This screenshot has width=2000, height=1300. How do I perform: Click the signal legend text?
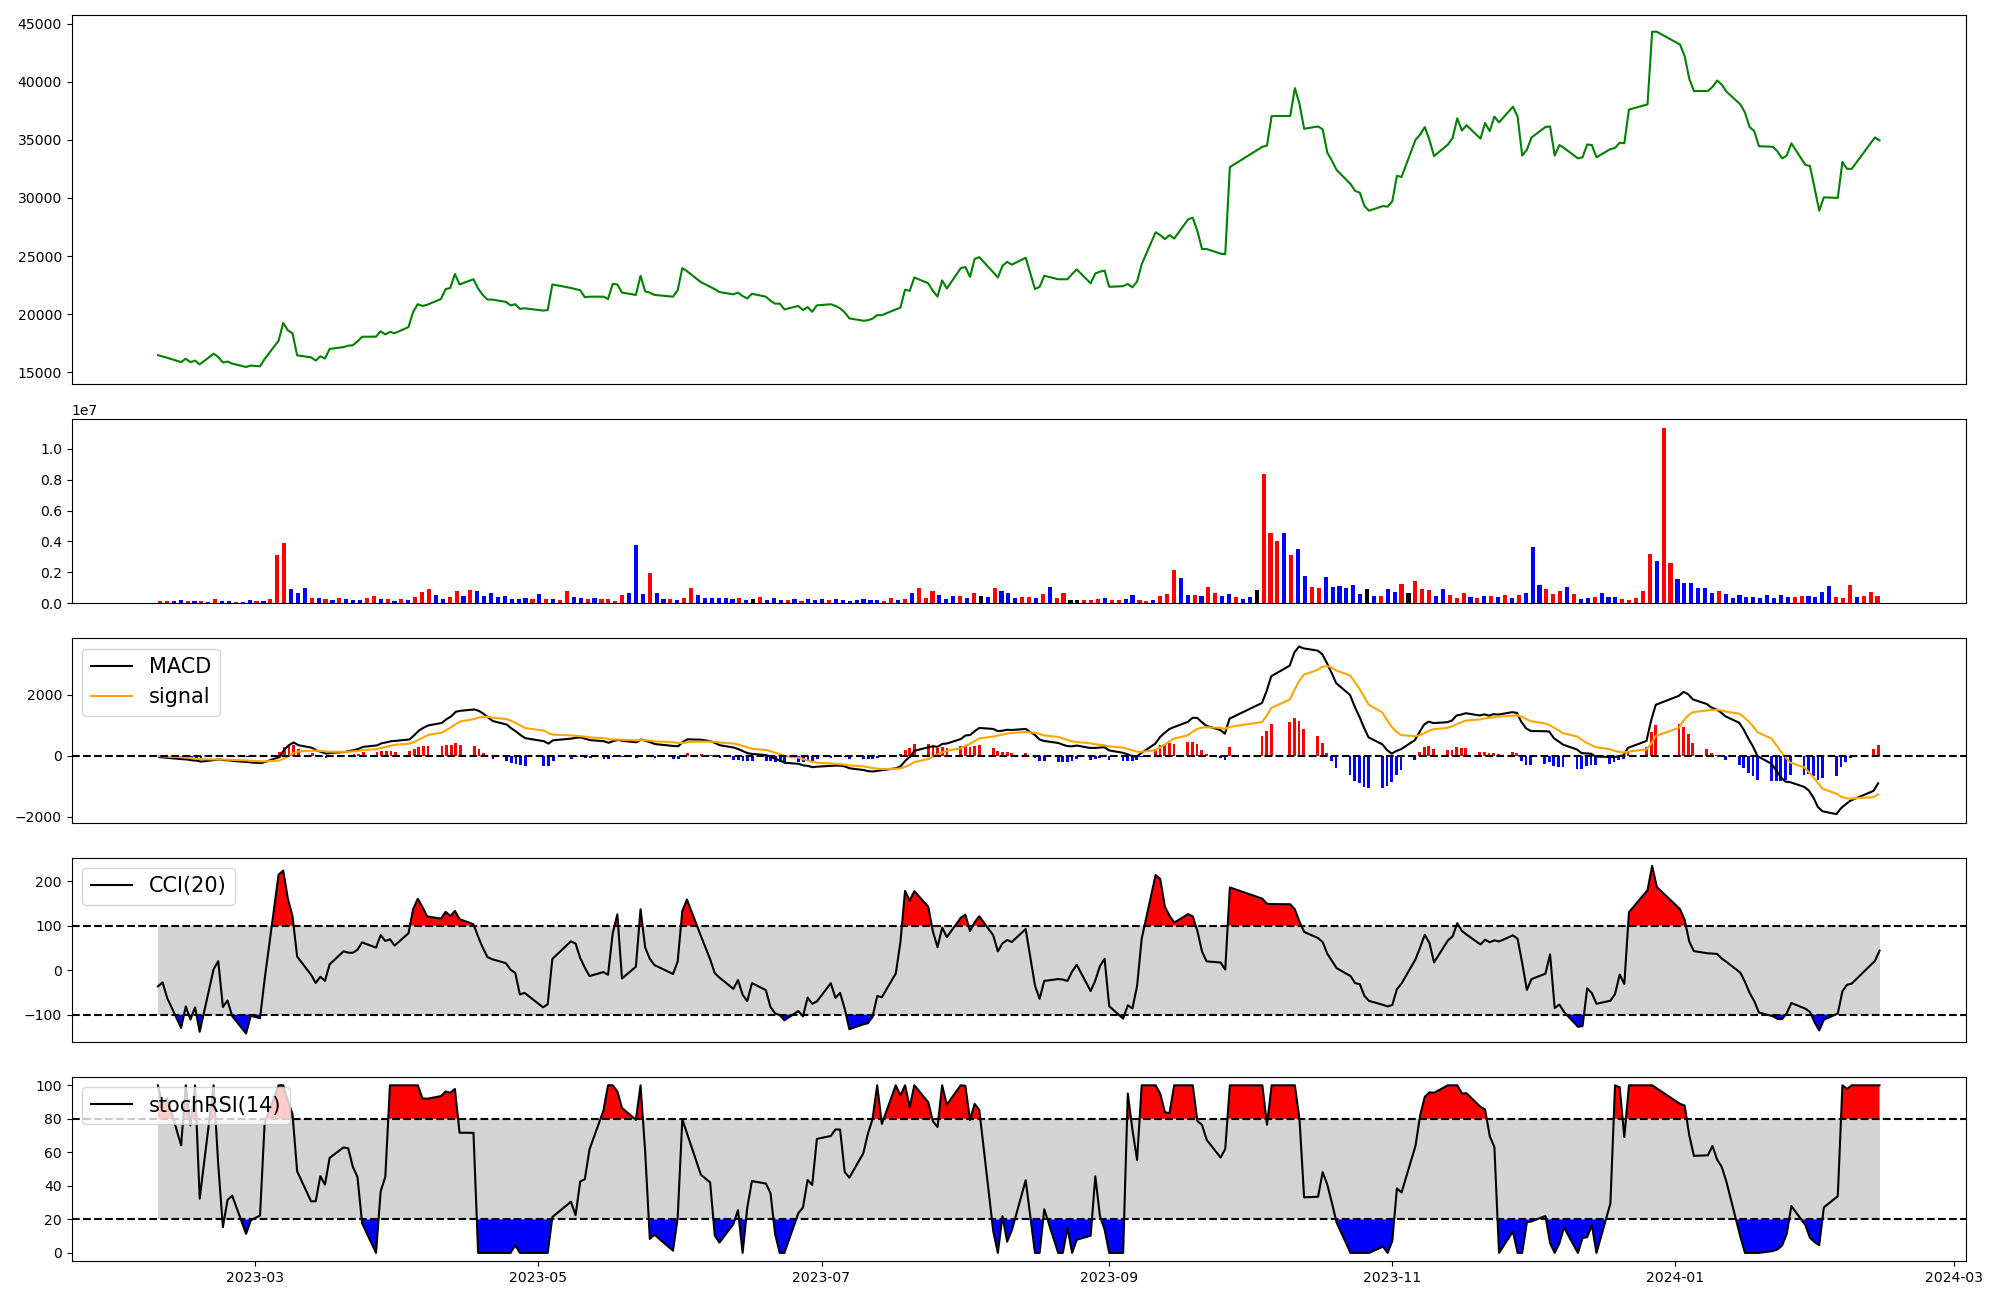coord(179,696)
